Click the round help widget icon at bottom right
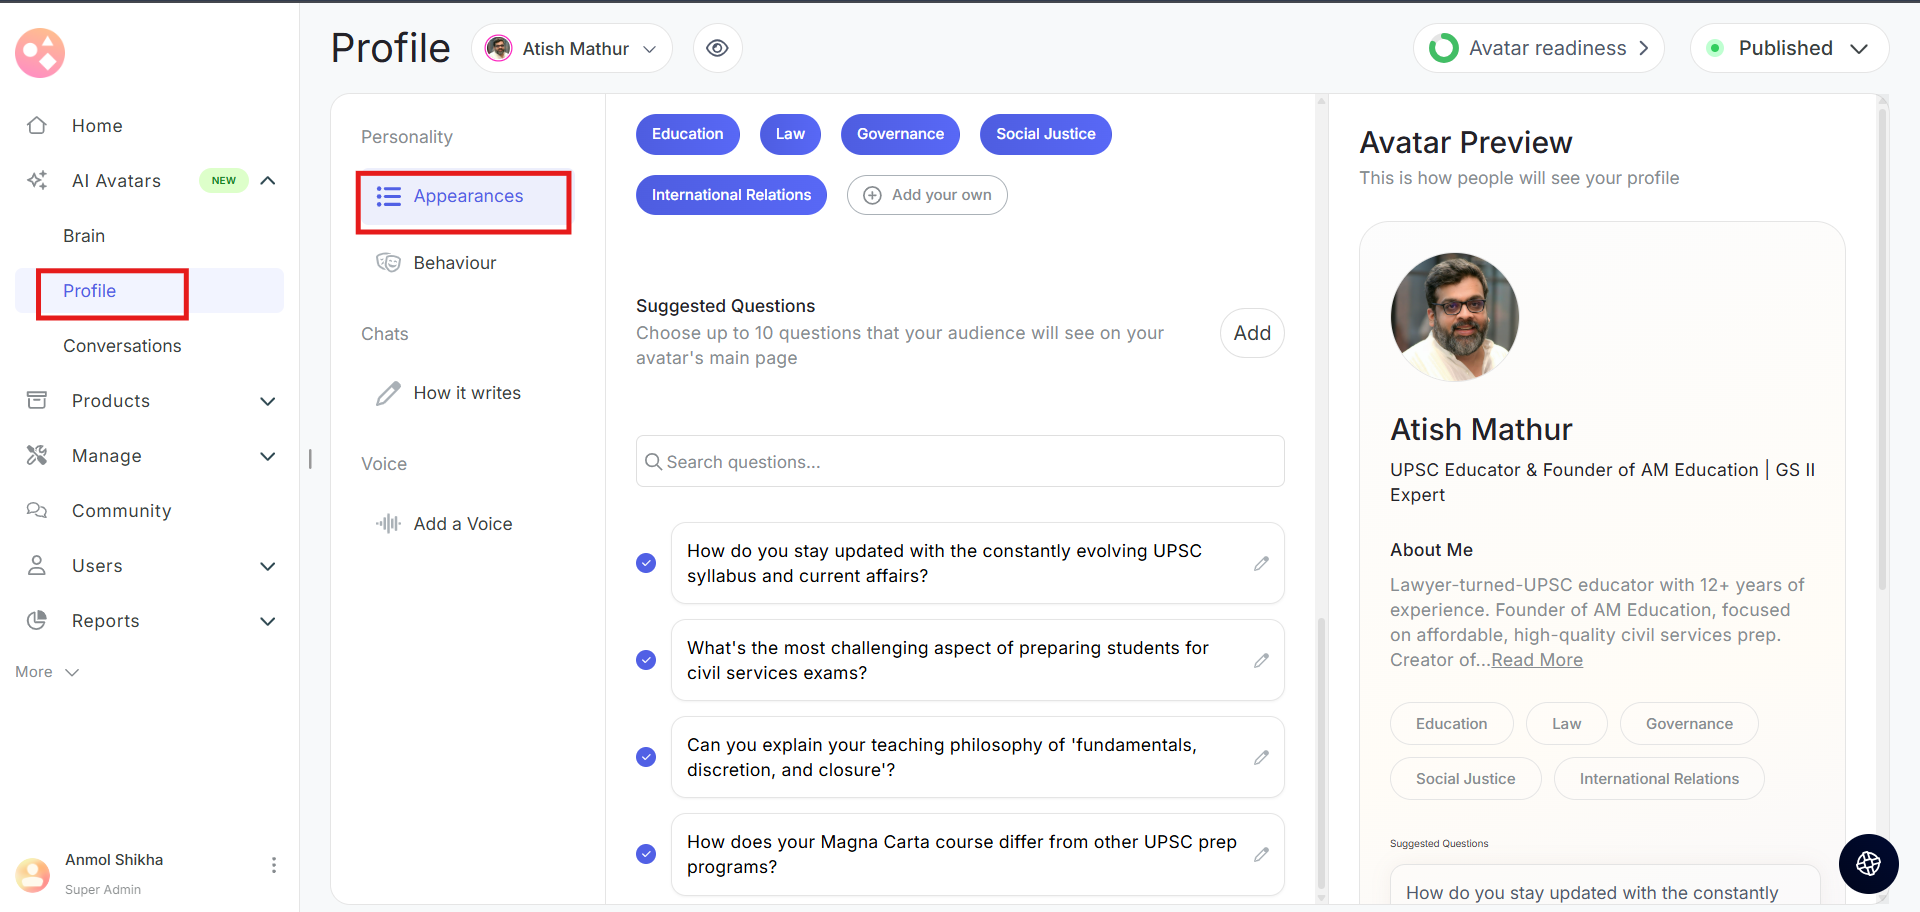The width and height of the screenshot is (1920, 912). [x=1868, y=864]
